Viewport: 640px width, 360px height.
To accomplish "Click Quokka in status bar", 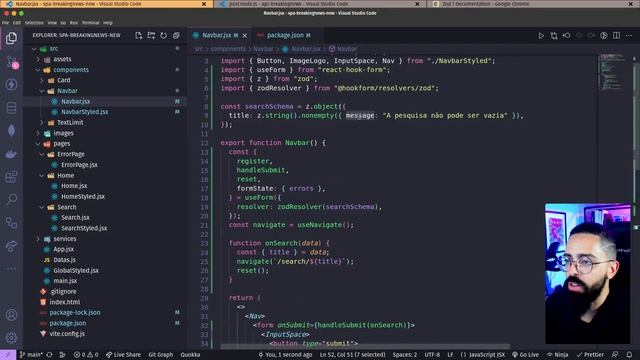I will click(x=190, y=355).
